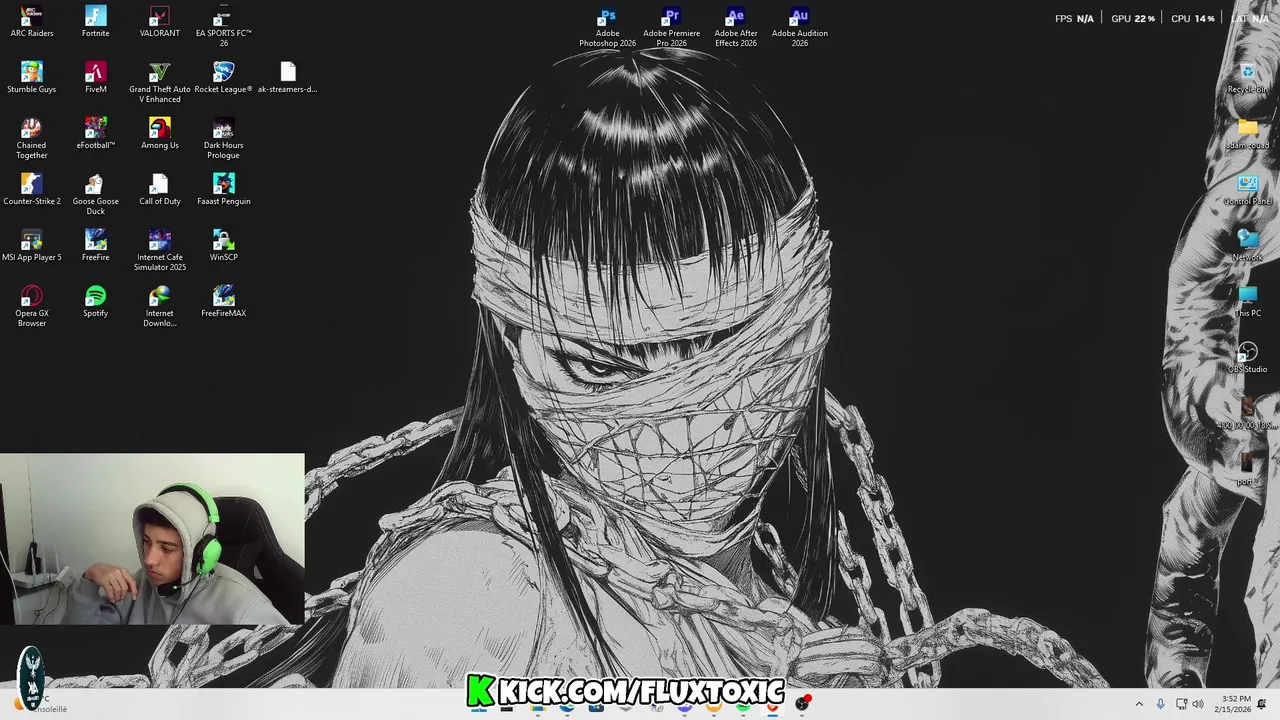Click the eFootball desktop icon

click(96, 133)
